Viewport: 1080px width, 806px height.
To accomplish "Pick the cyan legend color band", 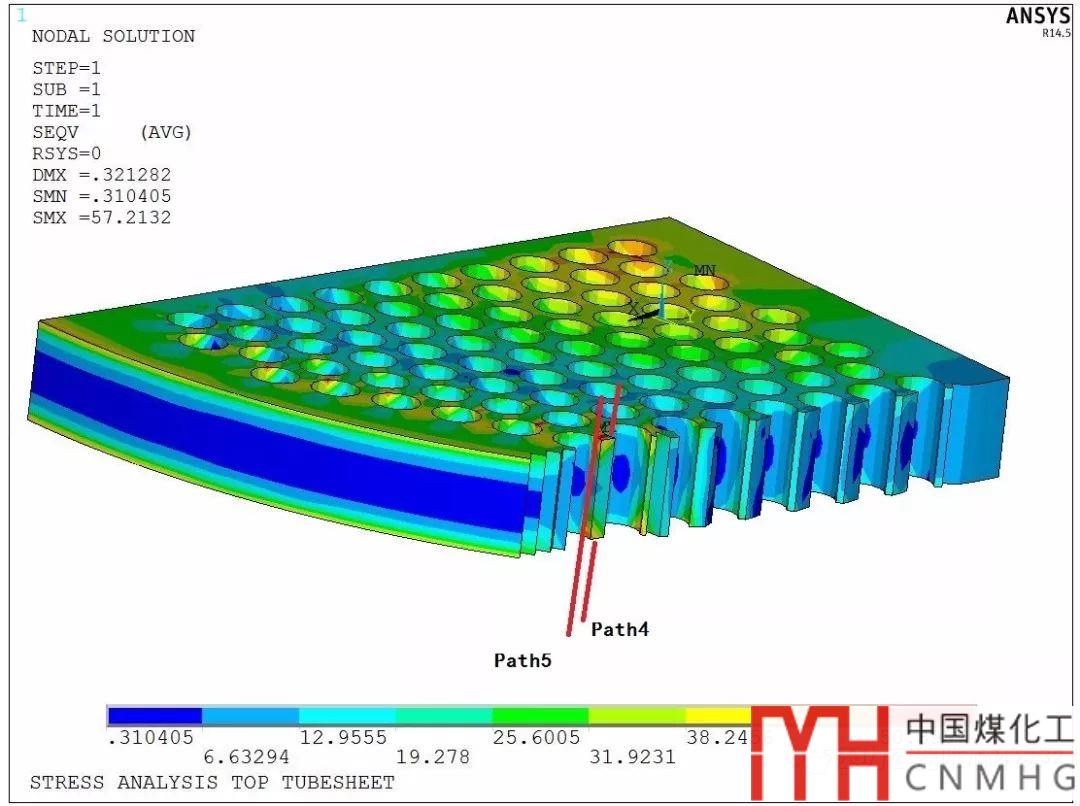I will [348, 716].
